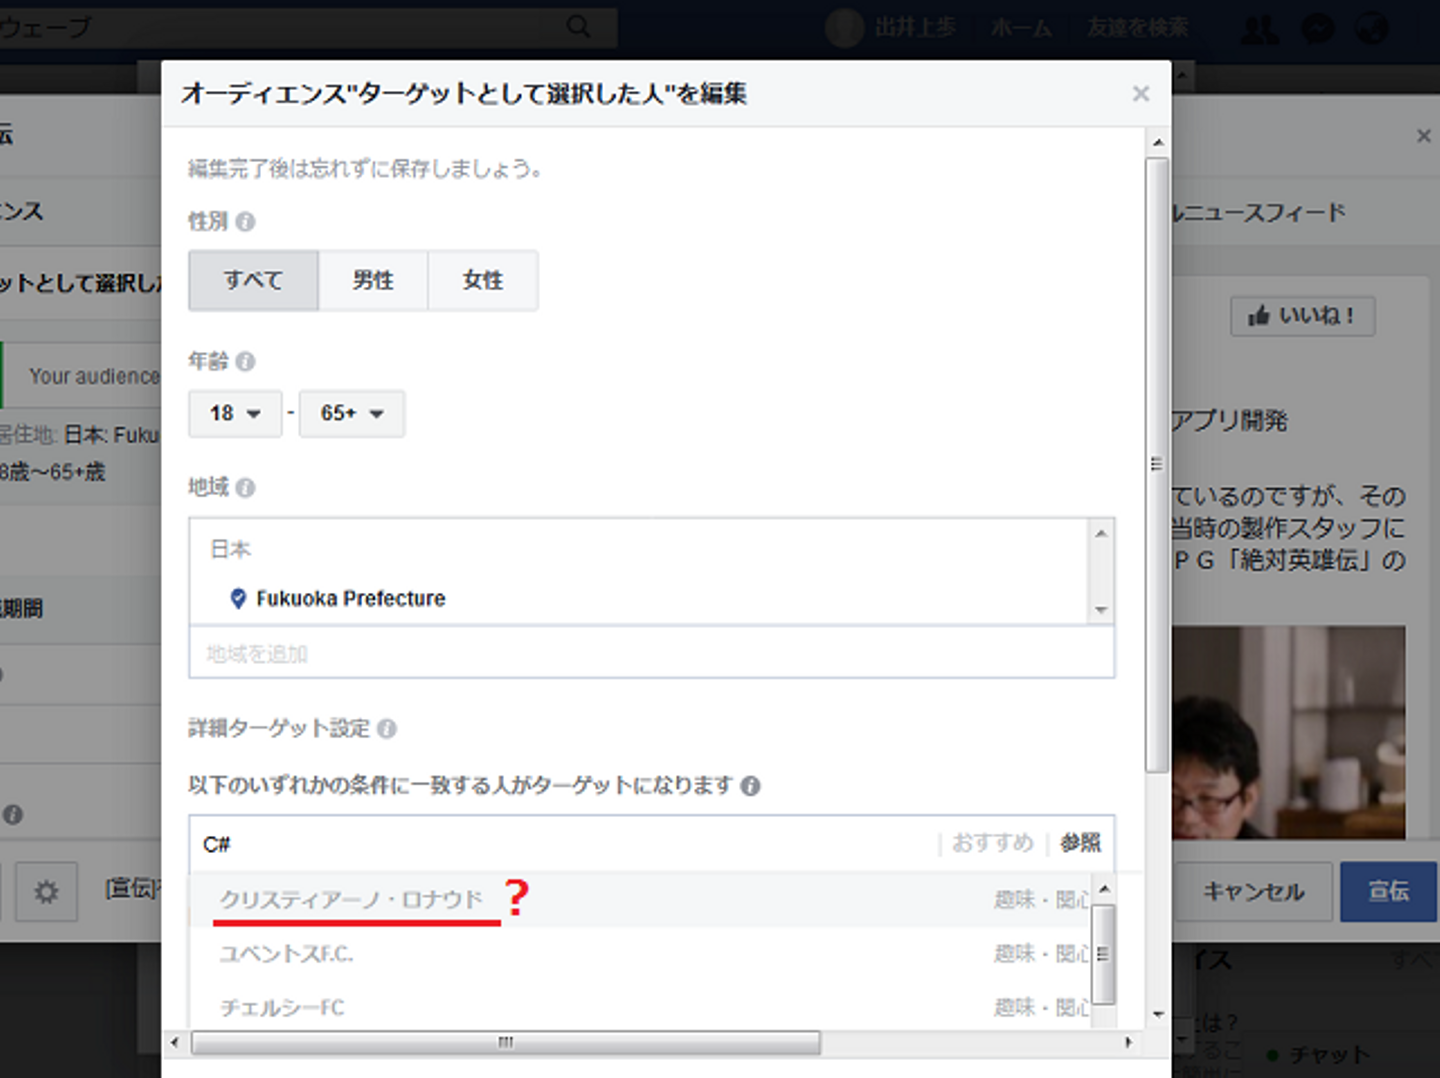Image resolution: width=1440 pixels, height=1078 pixels.
Task: Click the info icon beside 地域
Action: coord(245,487)
